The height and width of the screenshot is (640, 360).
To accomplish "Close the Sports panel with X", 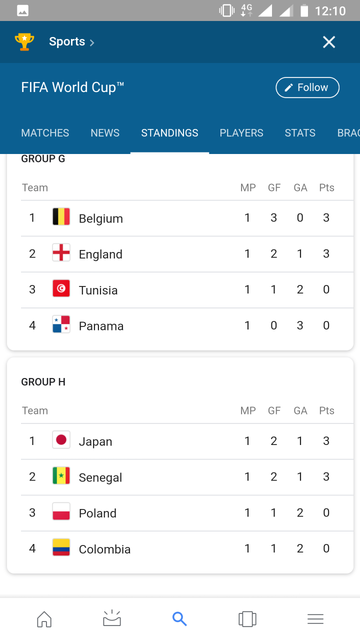I will tap(329, 42).
